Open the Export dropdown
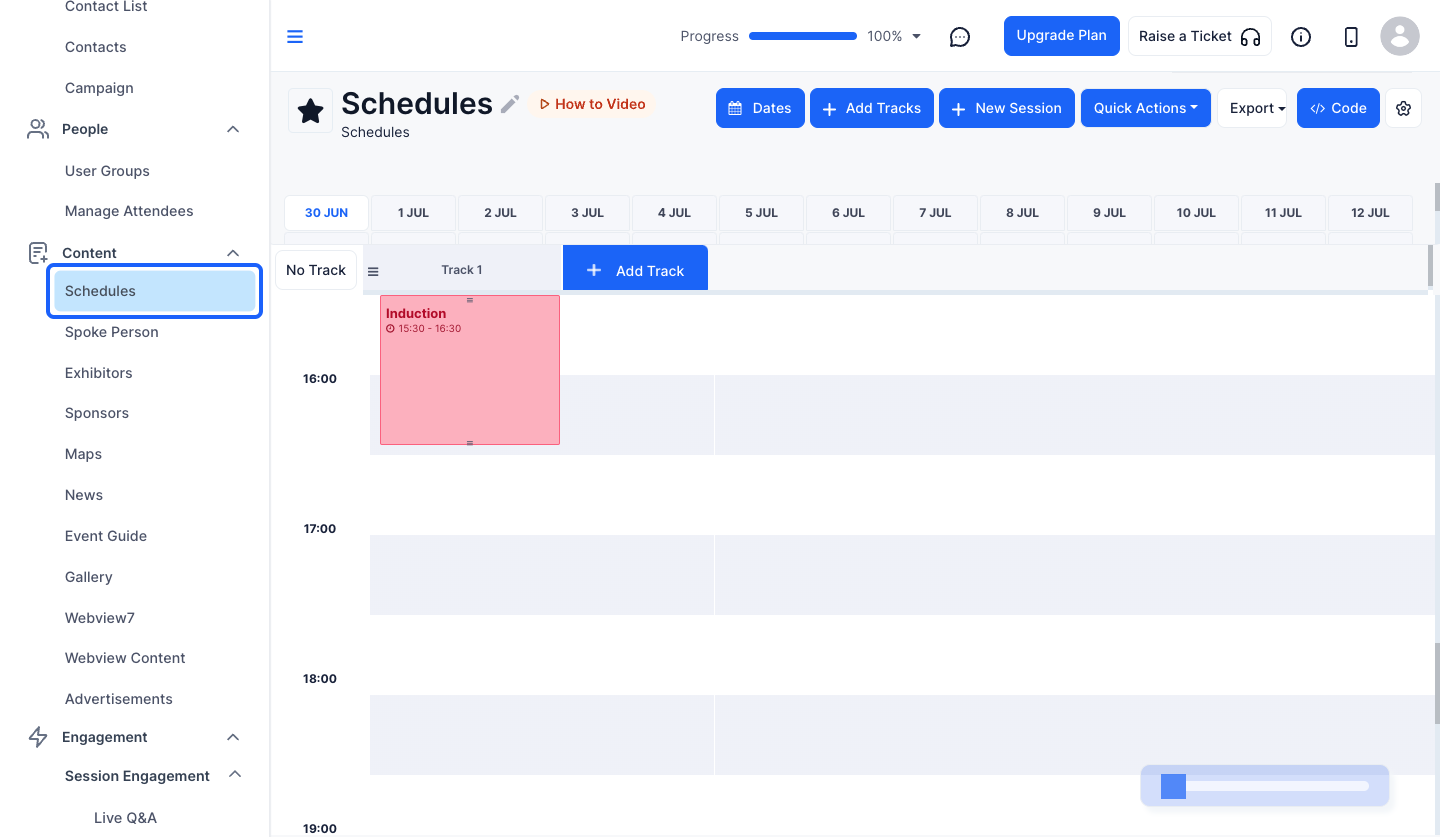The width and height of the screenshot is (1440, 837). [1252, 108]
